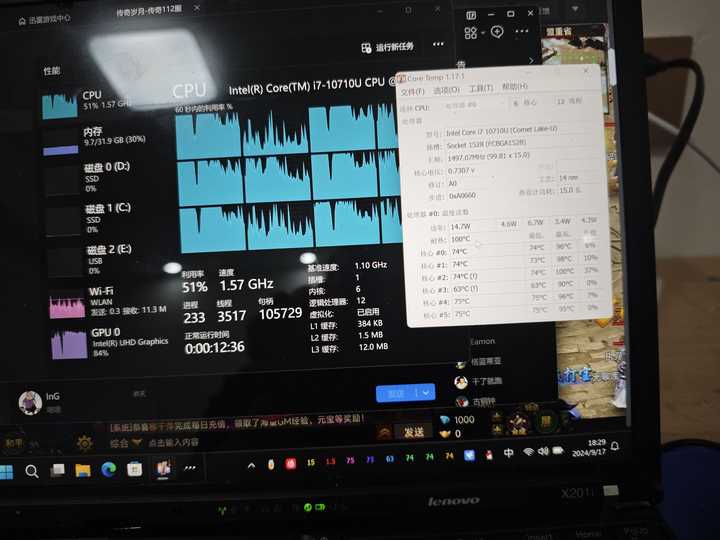Select 磁盘 0 (D:) in the sidebar
Viewport: 720px width, 540px height.
pos(90,180)
